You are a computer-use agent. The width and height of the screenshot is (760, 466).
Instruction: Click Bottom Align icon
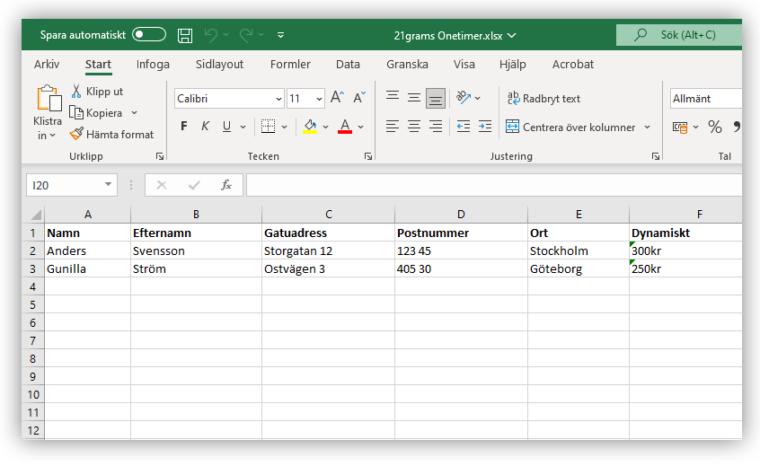[x=435, y=98]
